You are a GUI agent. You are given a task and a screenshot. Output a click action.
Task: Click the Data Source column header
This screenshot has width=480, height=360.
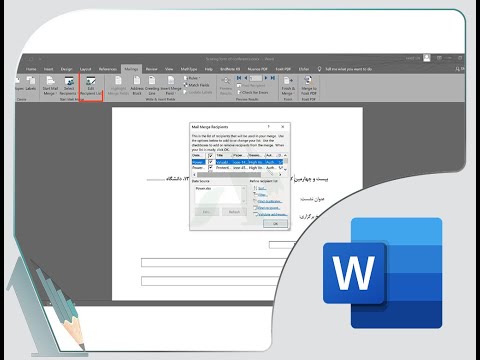click(199, 156)
